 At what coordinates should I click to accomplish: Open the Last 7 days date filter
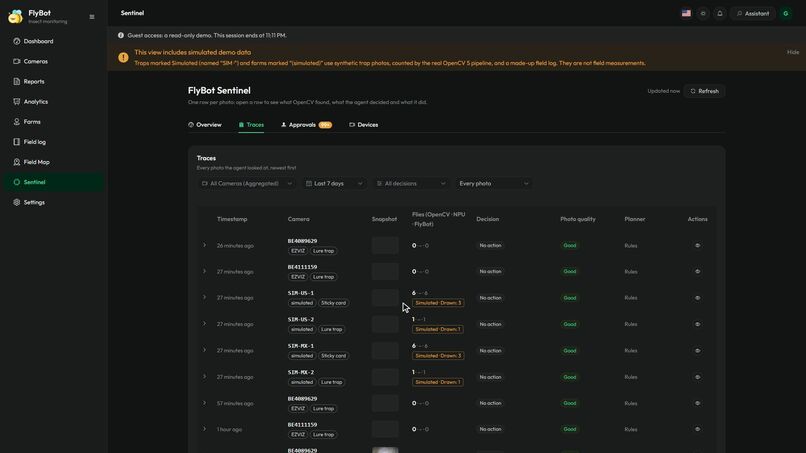(x=334, y=184)
